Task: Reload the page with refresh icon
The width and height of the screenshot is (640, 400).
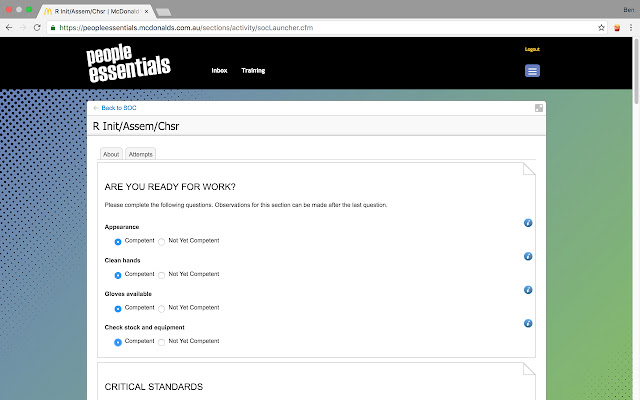Action: [37, 28]
